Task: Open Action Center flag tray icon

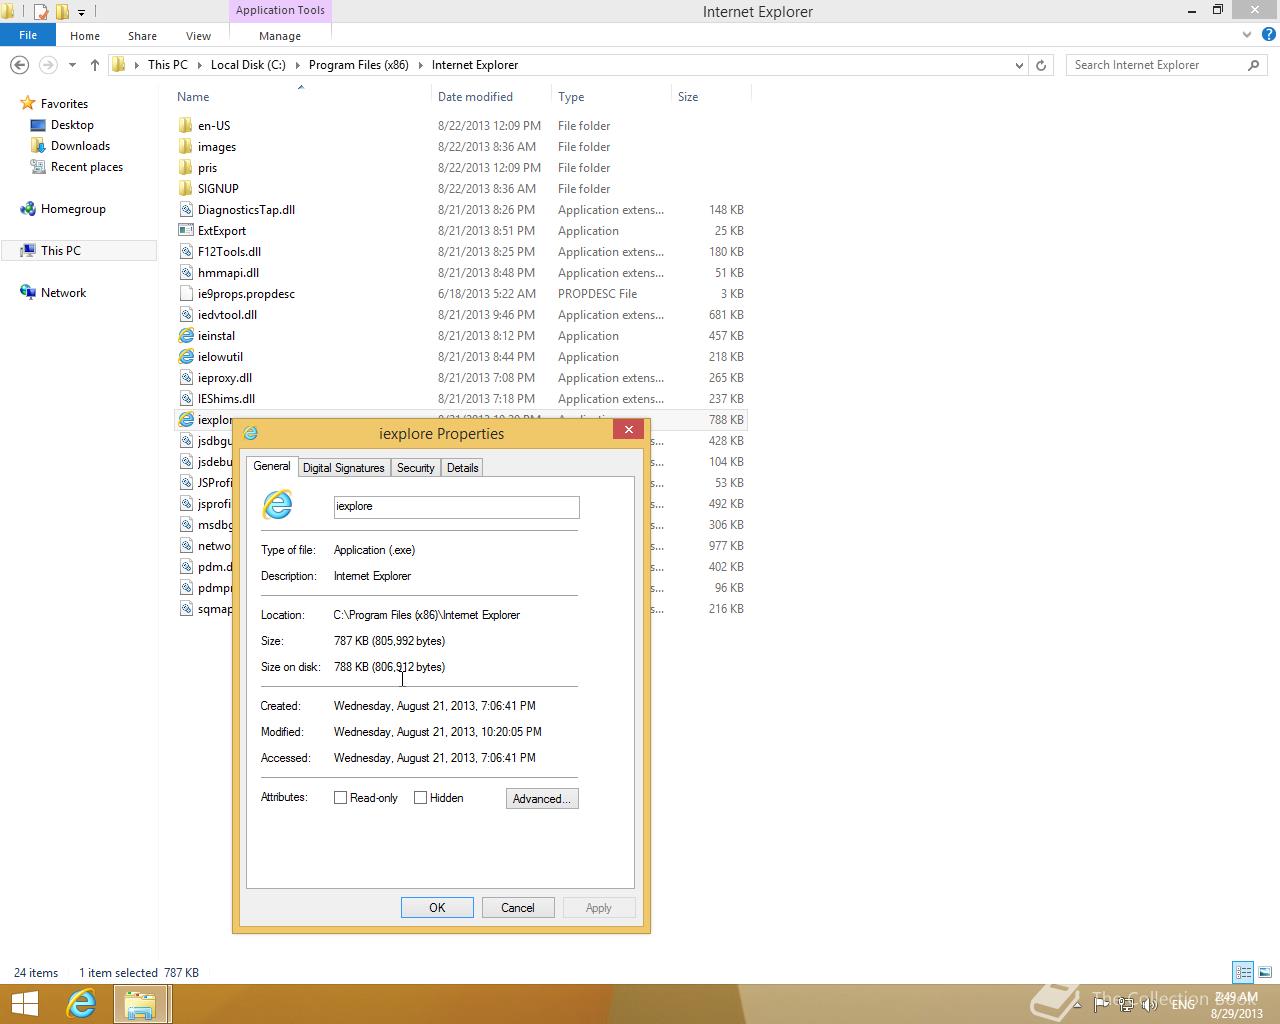Action: click(x=1100, y=1004)
